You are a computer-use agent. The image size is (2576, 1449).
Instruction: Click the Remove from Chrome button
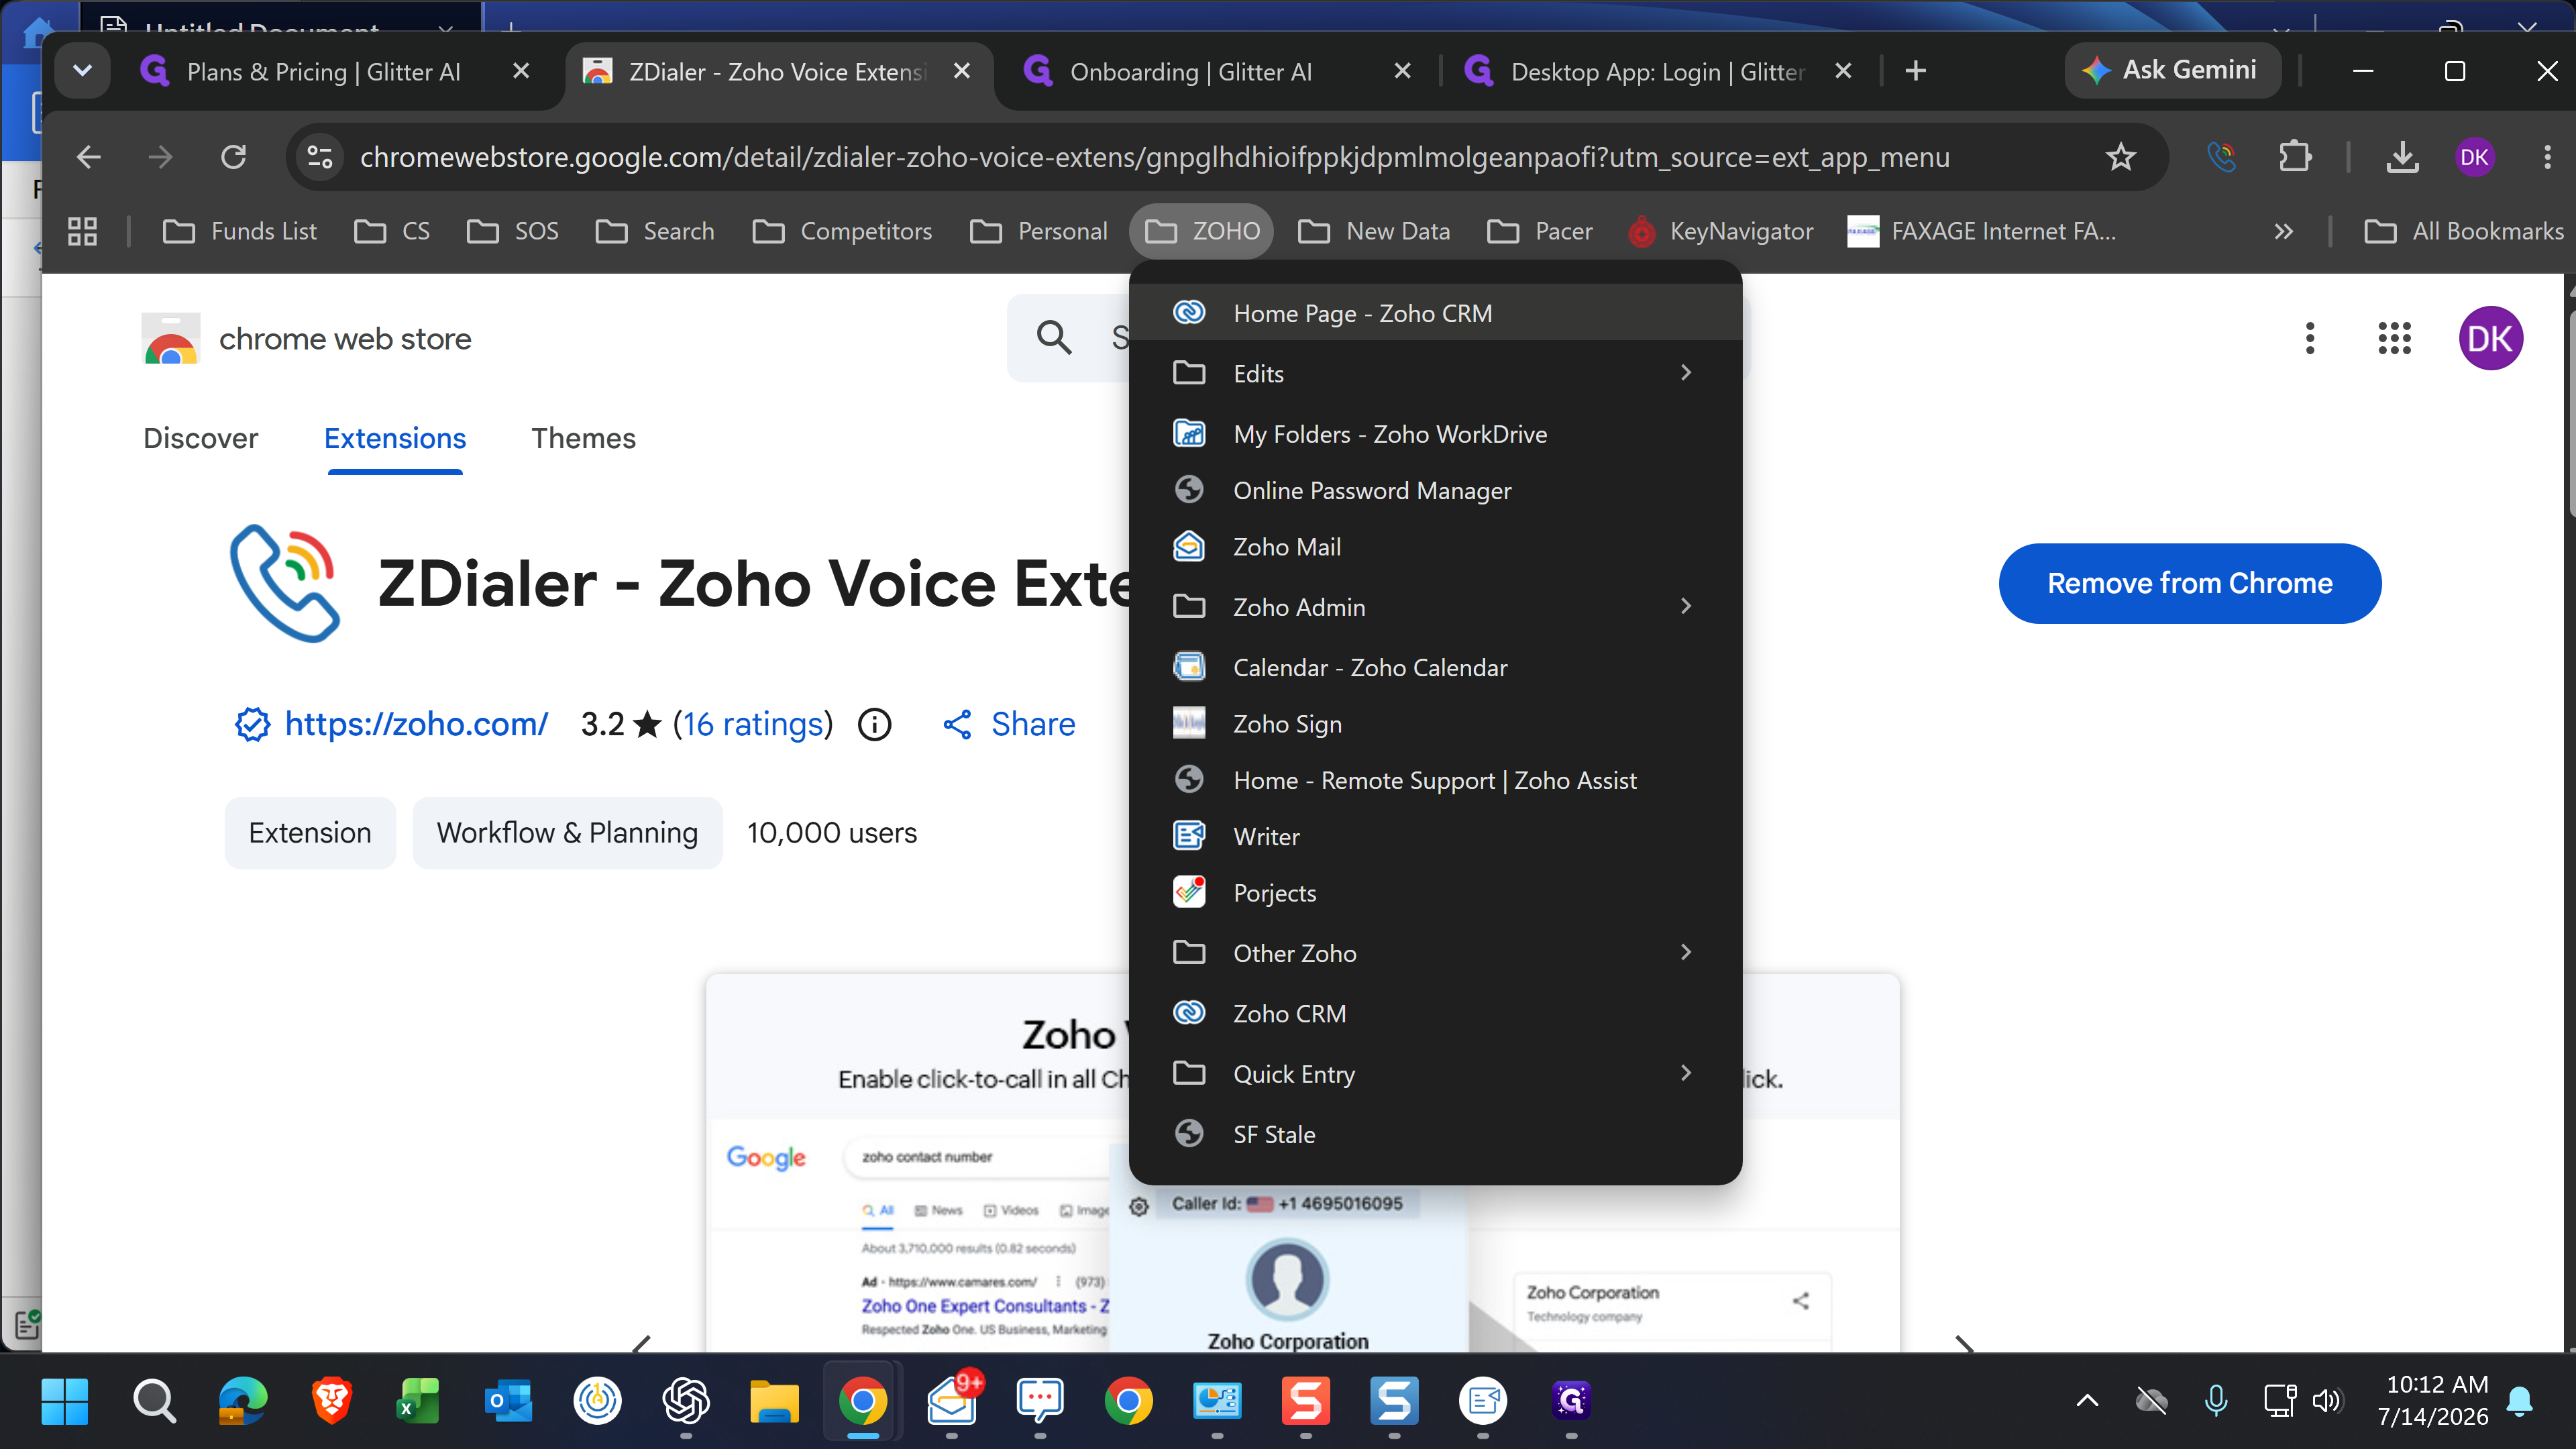[2189, 583]
